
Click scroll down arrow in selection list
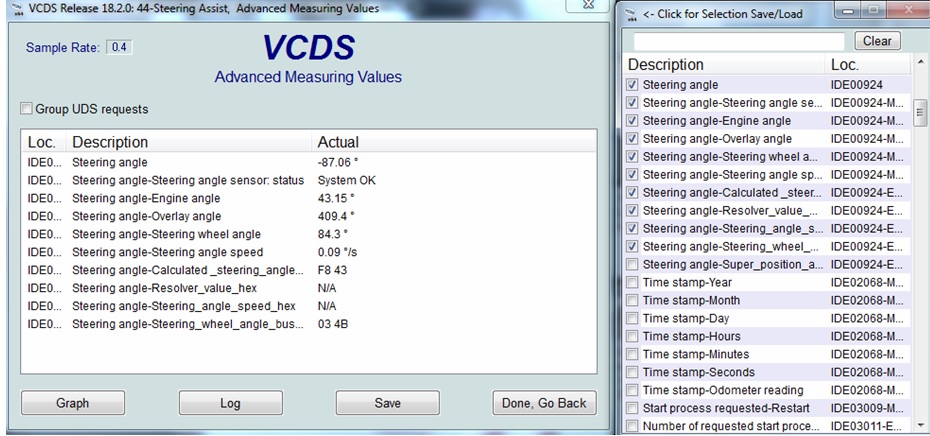(x=921, y=425)
